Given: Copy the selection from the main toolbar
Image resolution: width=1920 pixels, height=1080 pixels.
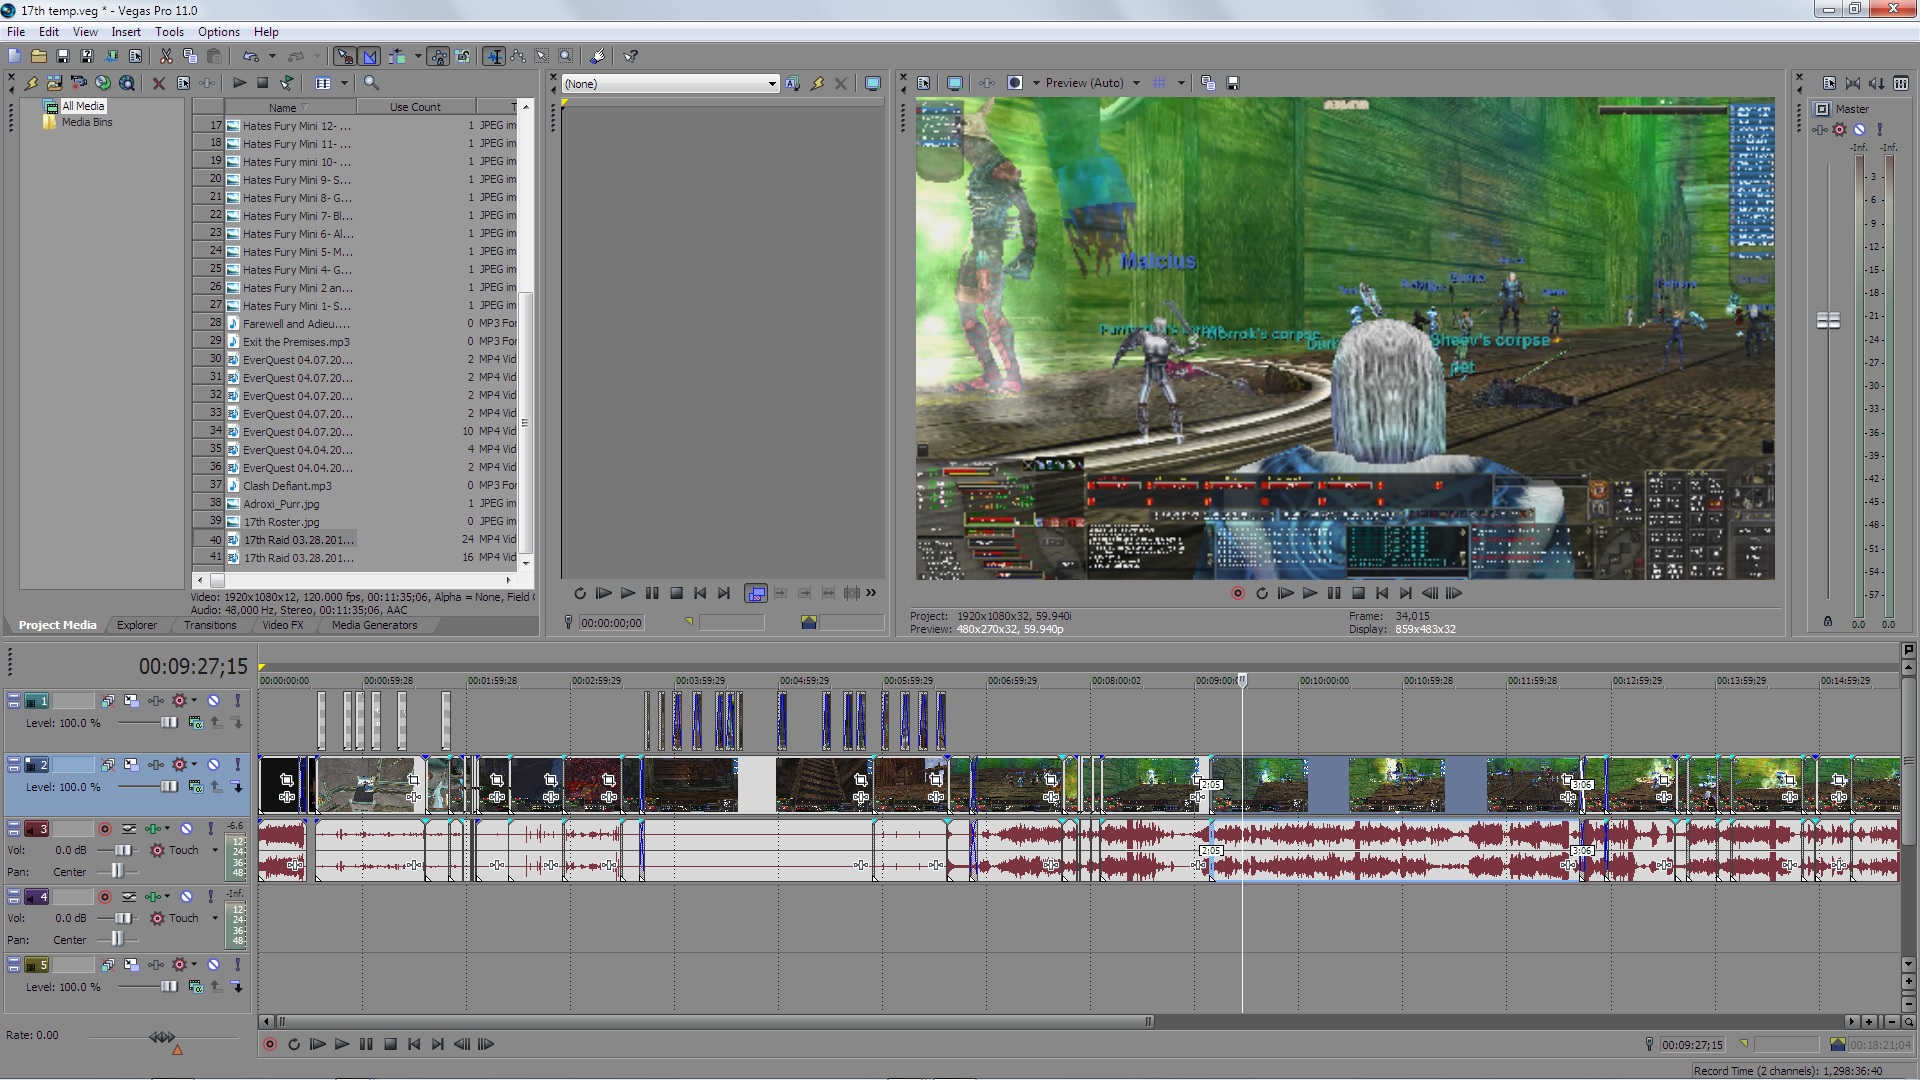Looking at the screenshot, I should [190, 56].
